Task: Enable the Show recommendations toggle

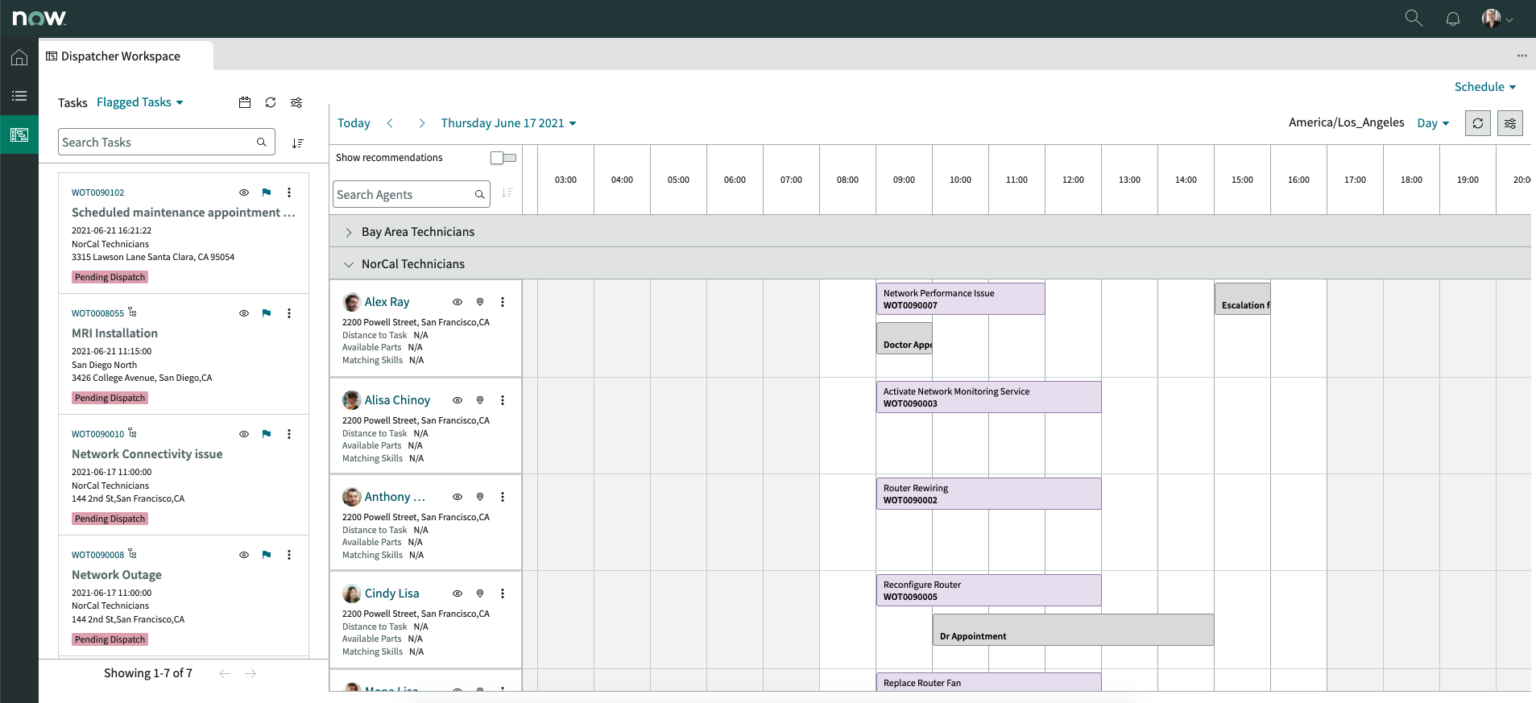Action: 503,157
